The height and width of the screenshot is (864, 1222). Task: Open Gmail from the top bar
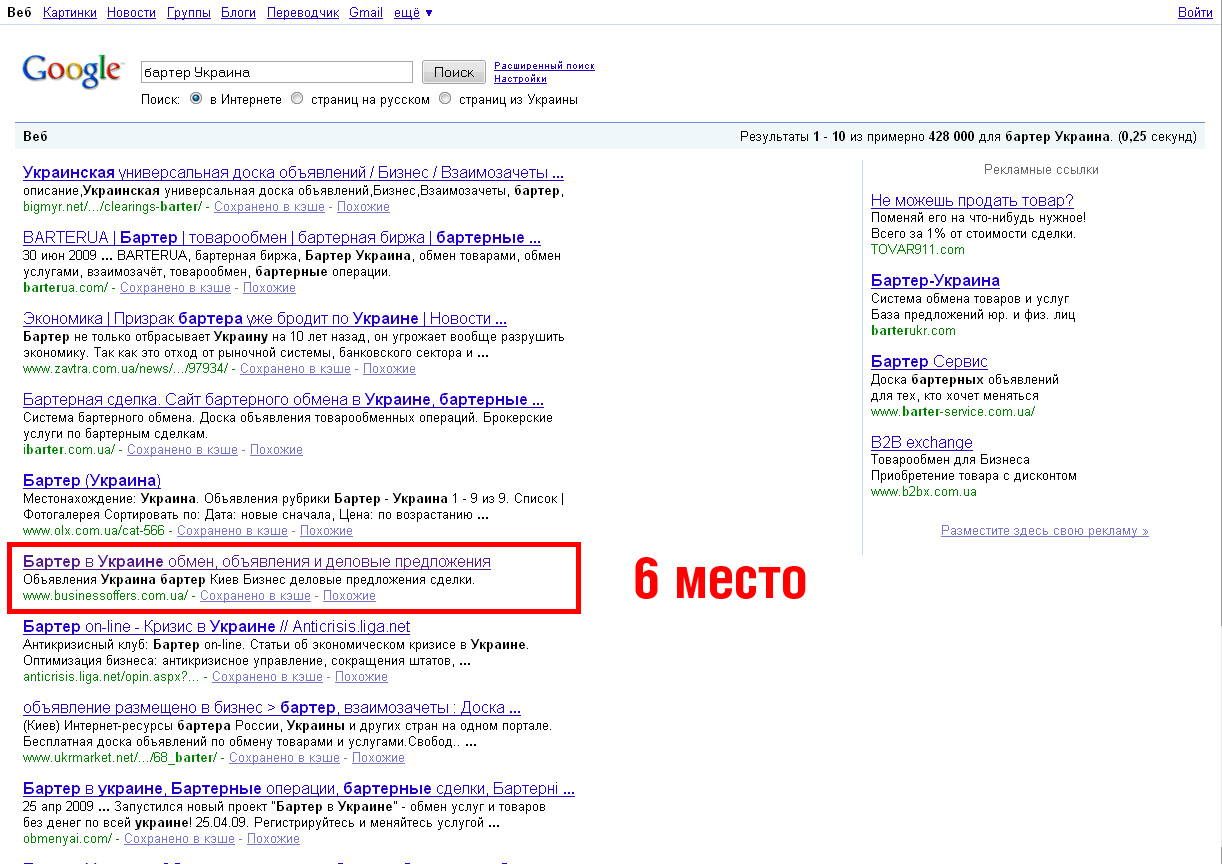(365, 12)
